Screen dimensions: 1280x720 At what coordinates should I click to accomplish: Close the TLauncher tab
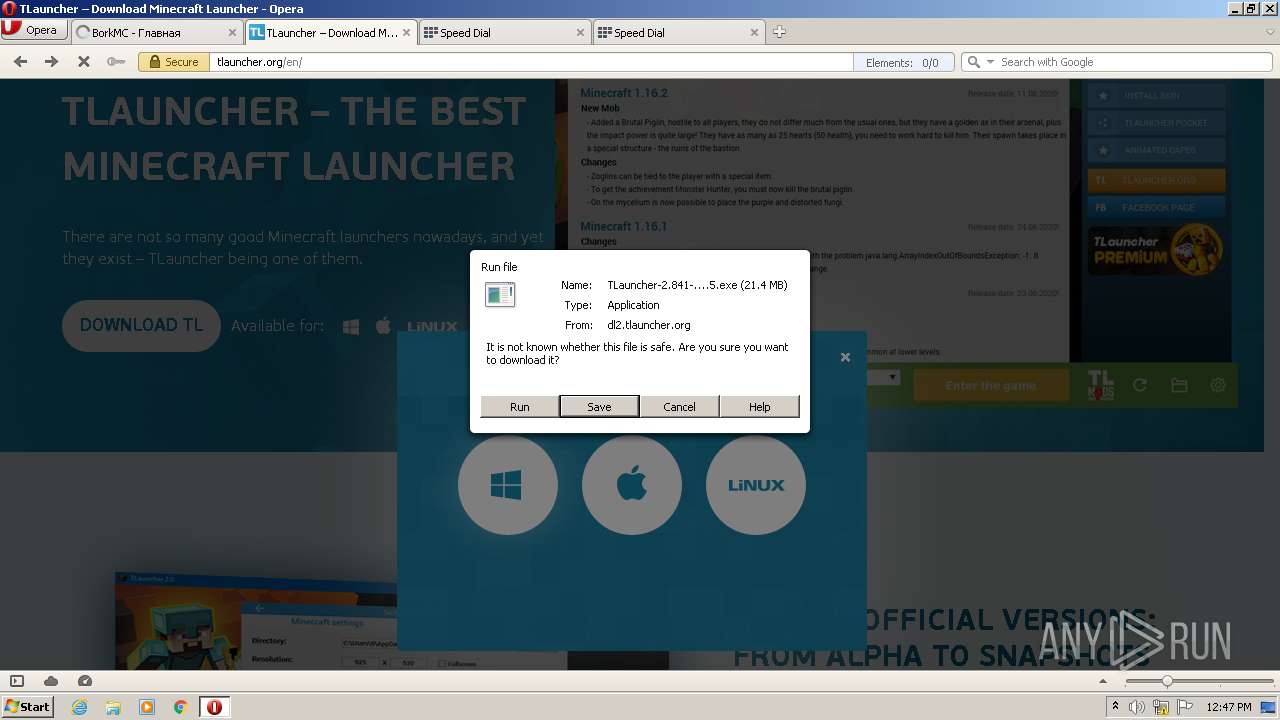(406, 33)
